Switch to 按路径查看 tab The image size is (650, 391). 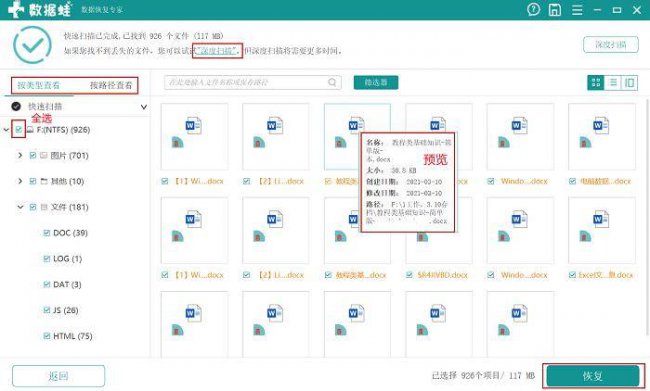pyautogui.click(x=111, y=85)
